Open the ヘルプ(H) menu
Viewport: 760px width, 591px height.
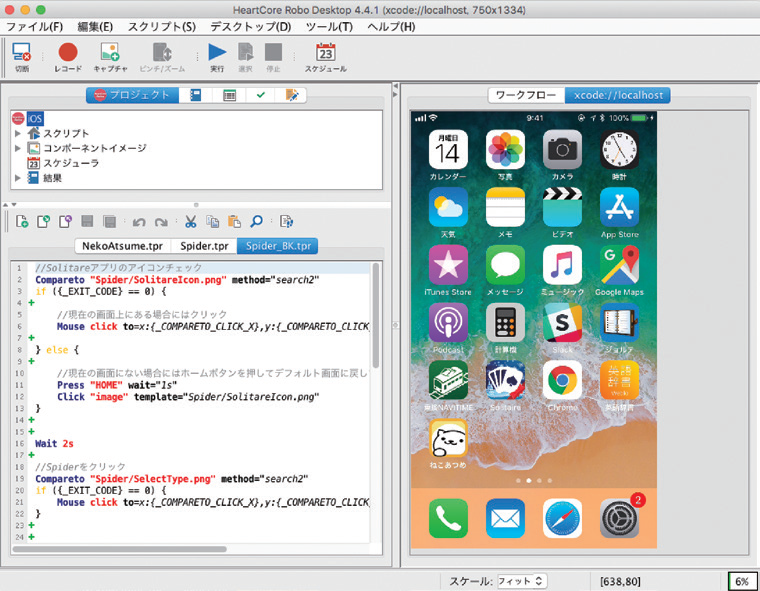[391, 27]
